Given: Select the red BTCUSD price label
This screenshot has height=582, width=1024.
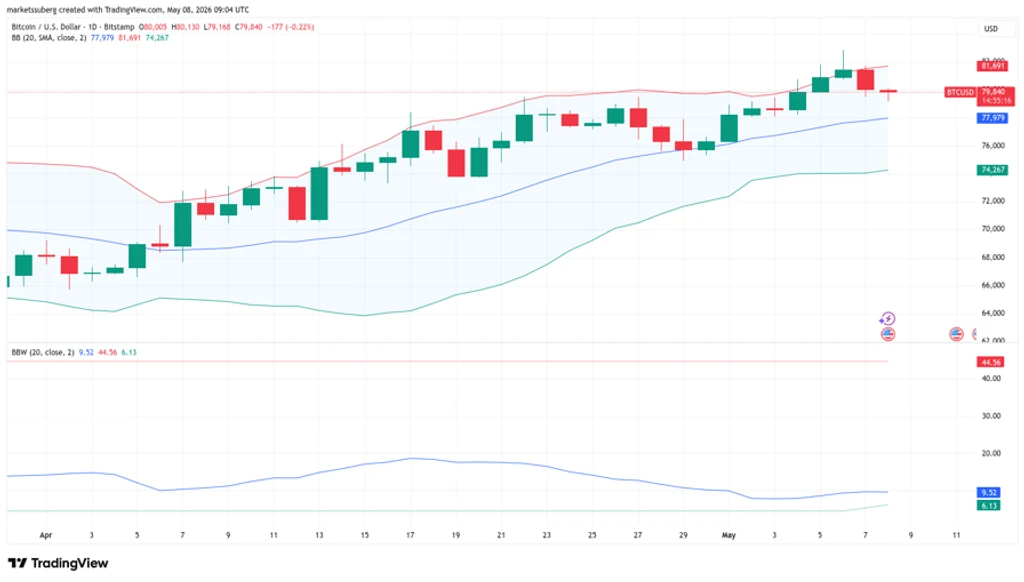Looking at the screenshot, I should click(x=960, y=92).
